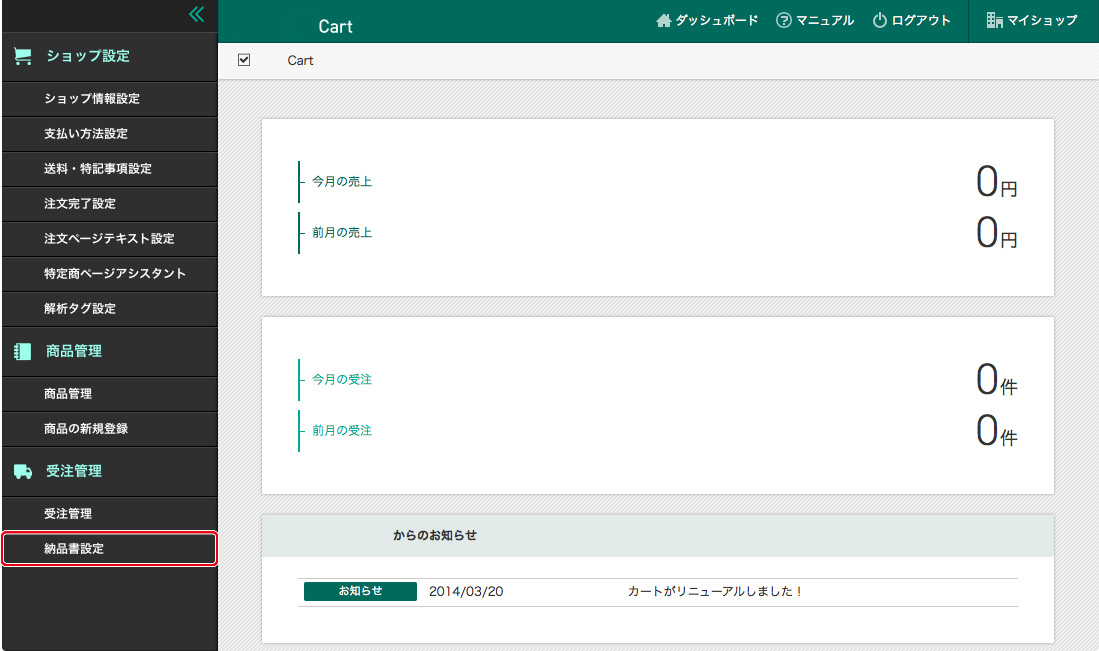The width and height of the screenshot is (1099, 651).
Task: Open 特定商ページアシスタント menu item
Action: pyautogui.click(x=110, y=274)
